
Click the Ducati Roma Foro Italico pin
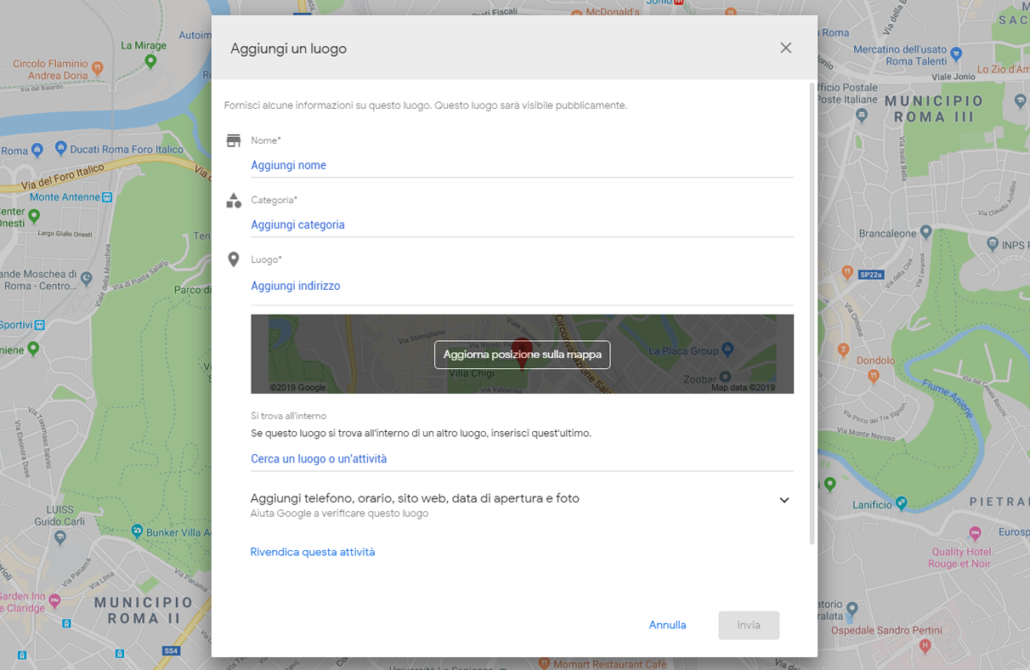(60, 148)
